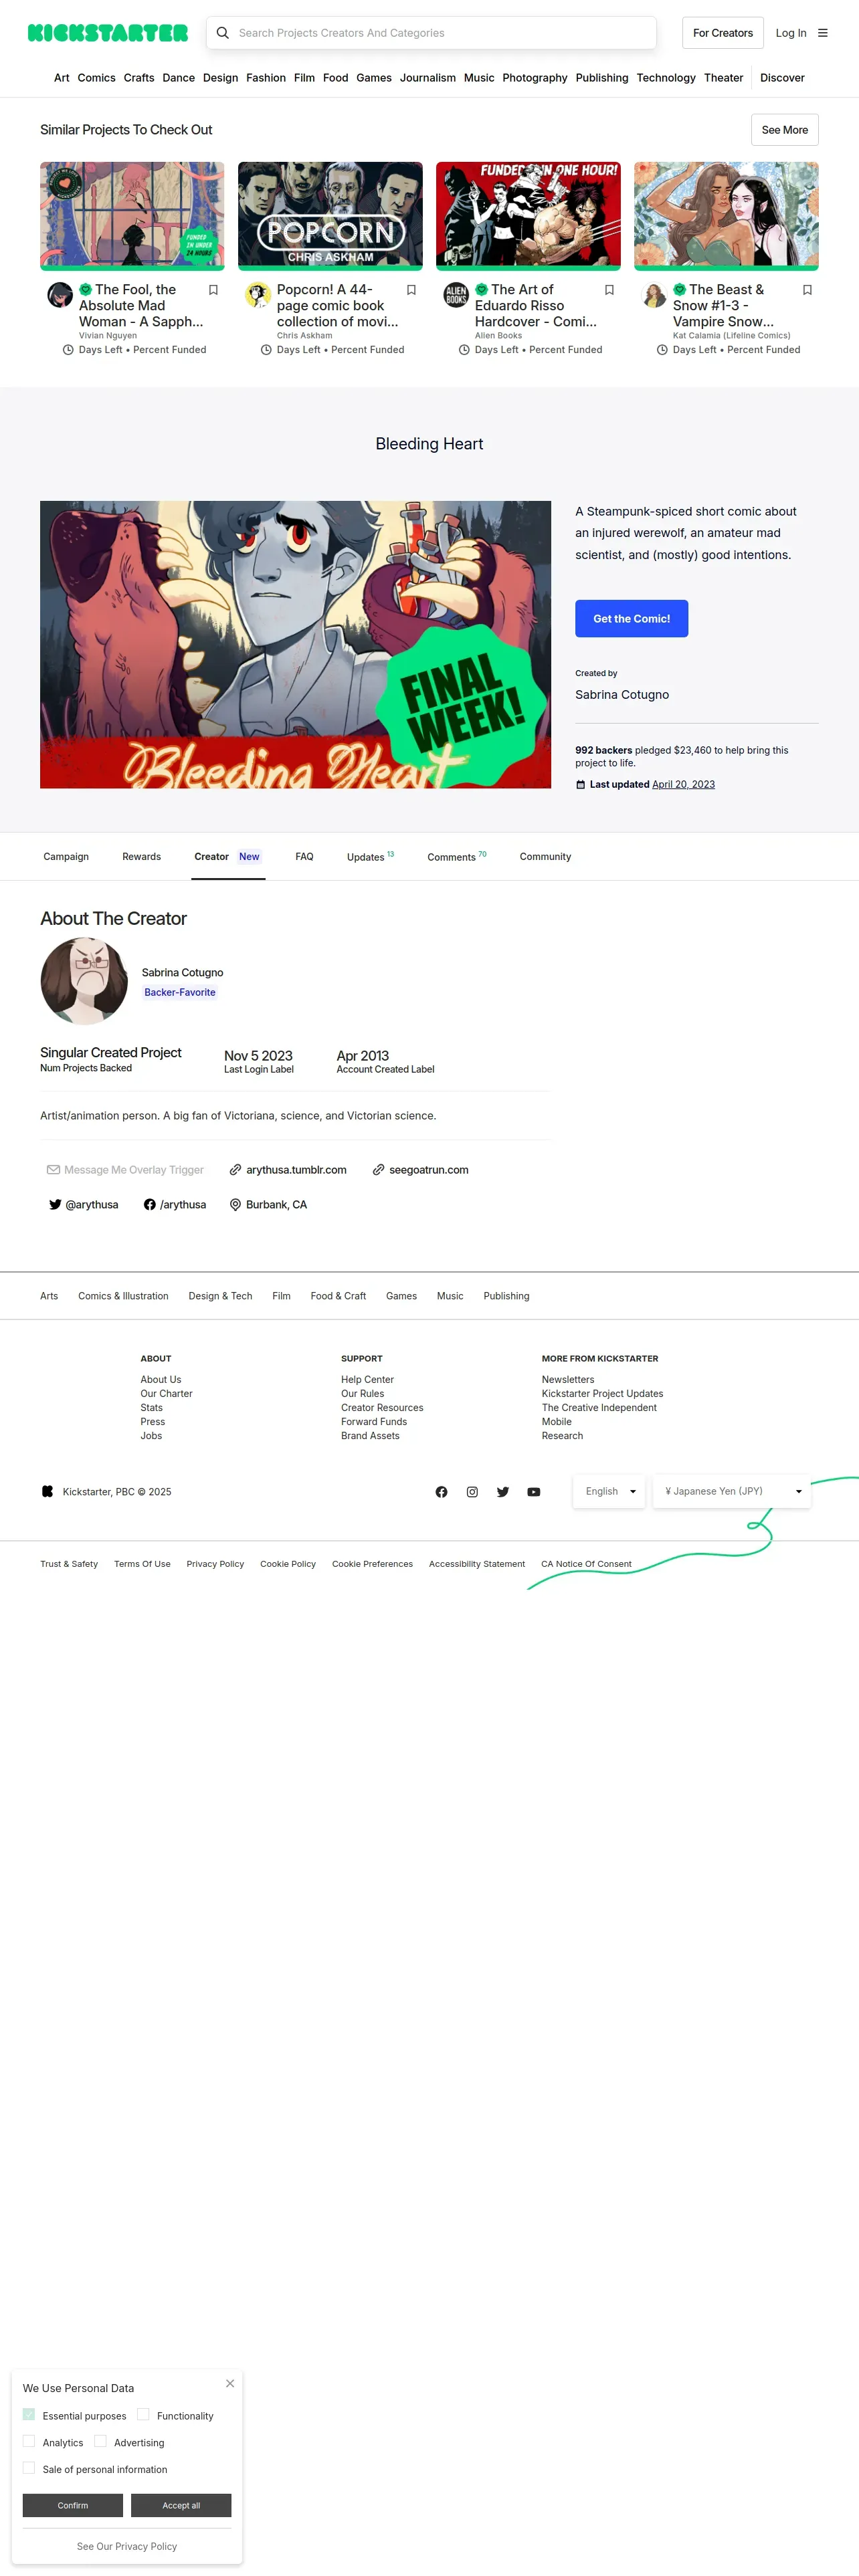Open Comics & Illustration footer category

click(x=123, y=1296)
